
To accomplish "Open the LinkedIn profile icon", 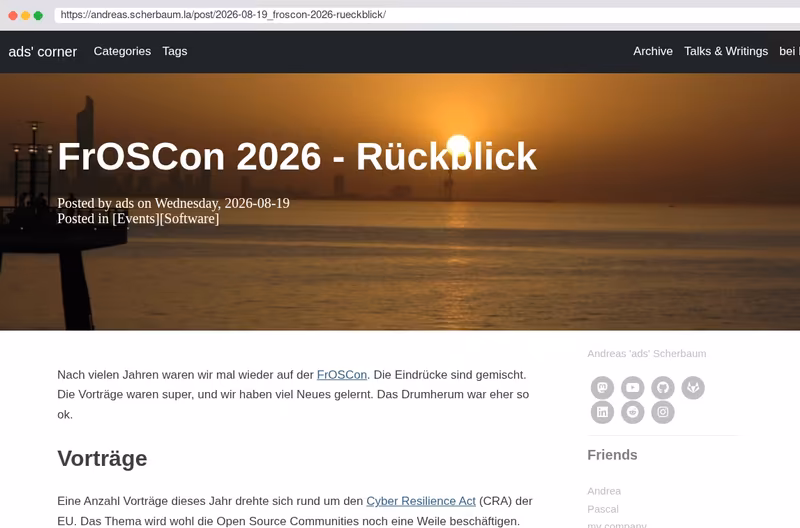I will point(602,412).
